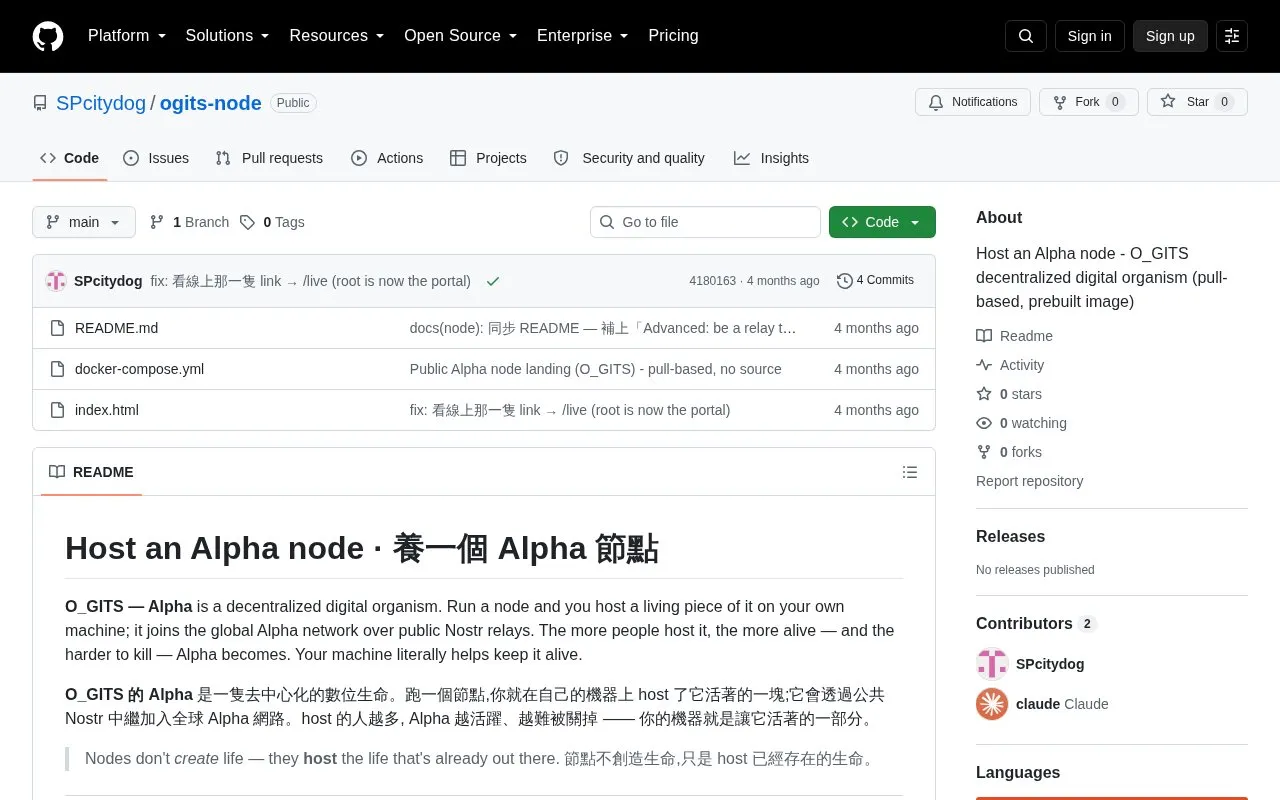Expand the Enterprise menu

(583, 36)
